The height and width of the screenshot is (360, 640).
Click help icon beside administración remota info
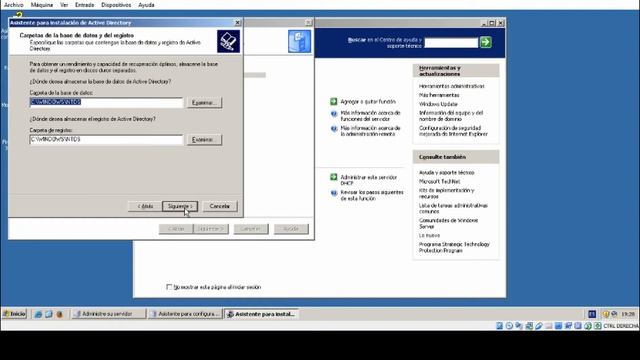(334, 129)
